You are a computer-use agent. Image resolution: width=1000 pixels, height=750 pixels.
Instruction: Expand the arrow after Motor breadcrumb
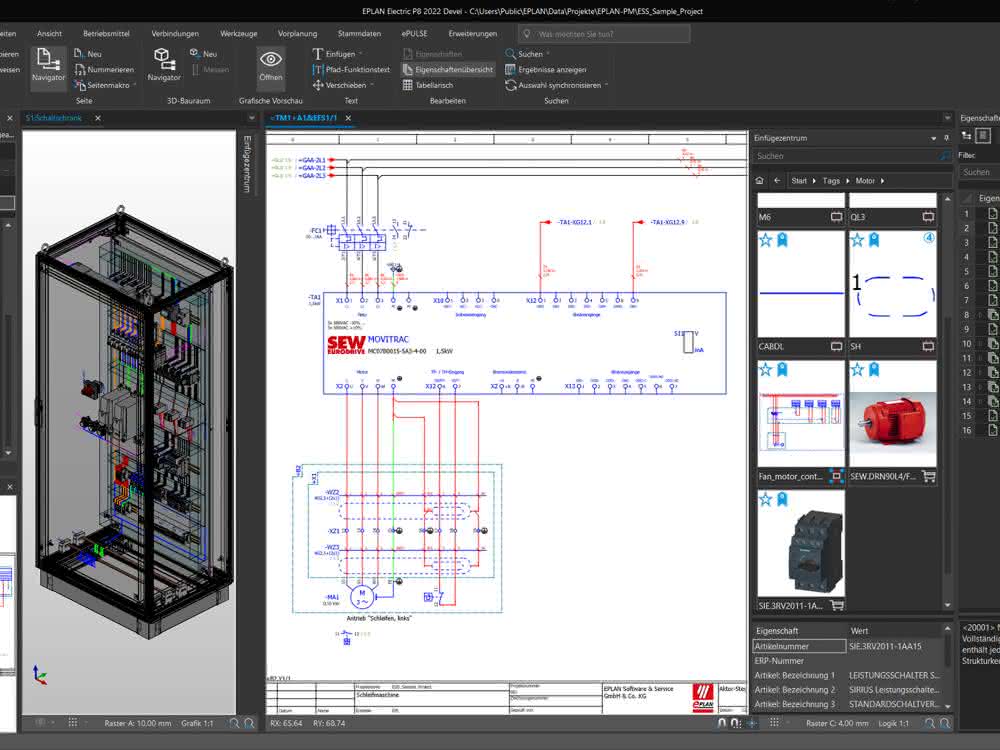[x=883, y=181]
